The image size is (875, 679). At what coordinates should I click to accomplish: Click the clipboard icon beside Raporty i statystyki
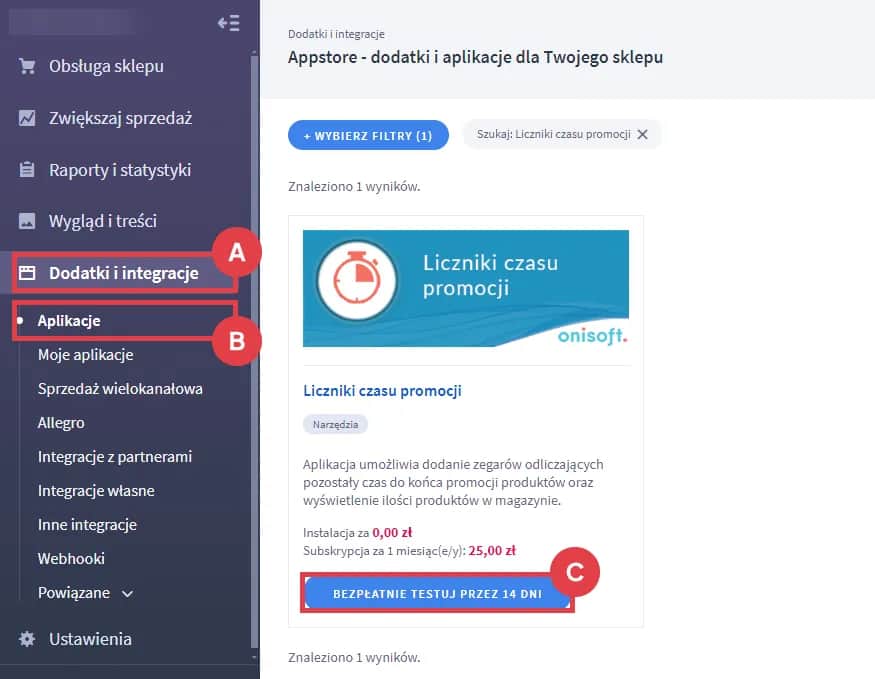pyautogui.click(x=27, y=170)
